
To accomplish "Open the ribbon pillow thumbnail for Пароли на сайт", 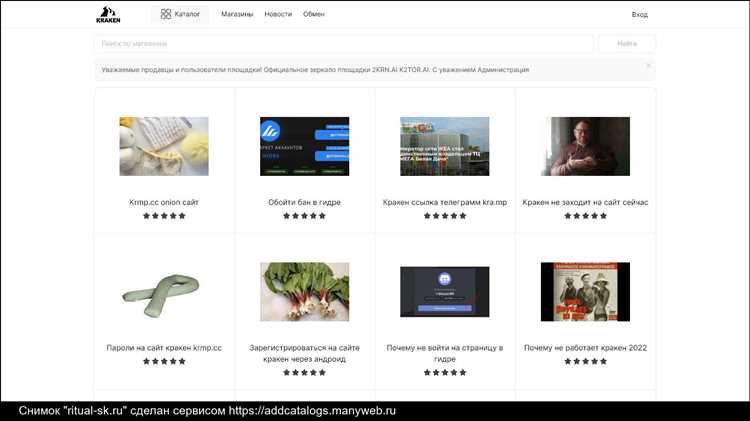I will point(161,294).
